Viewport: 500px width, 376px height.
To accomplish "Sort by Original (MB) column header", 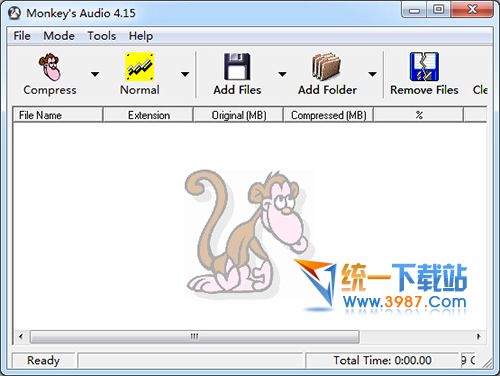I will 239,115.
